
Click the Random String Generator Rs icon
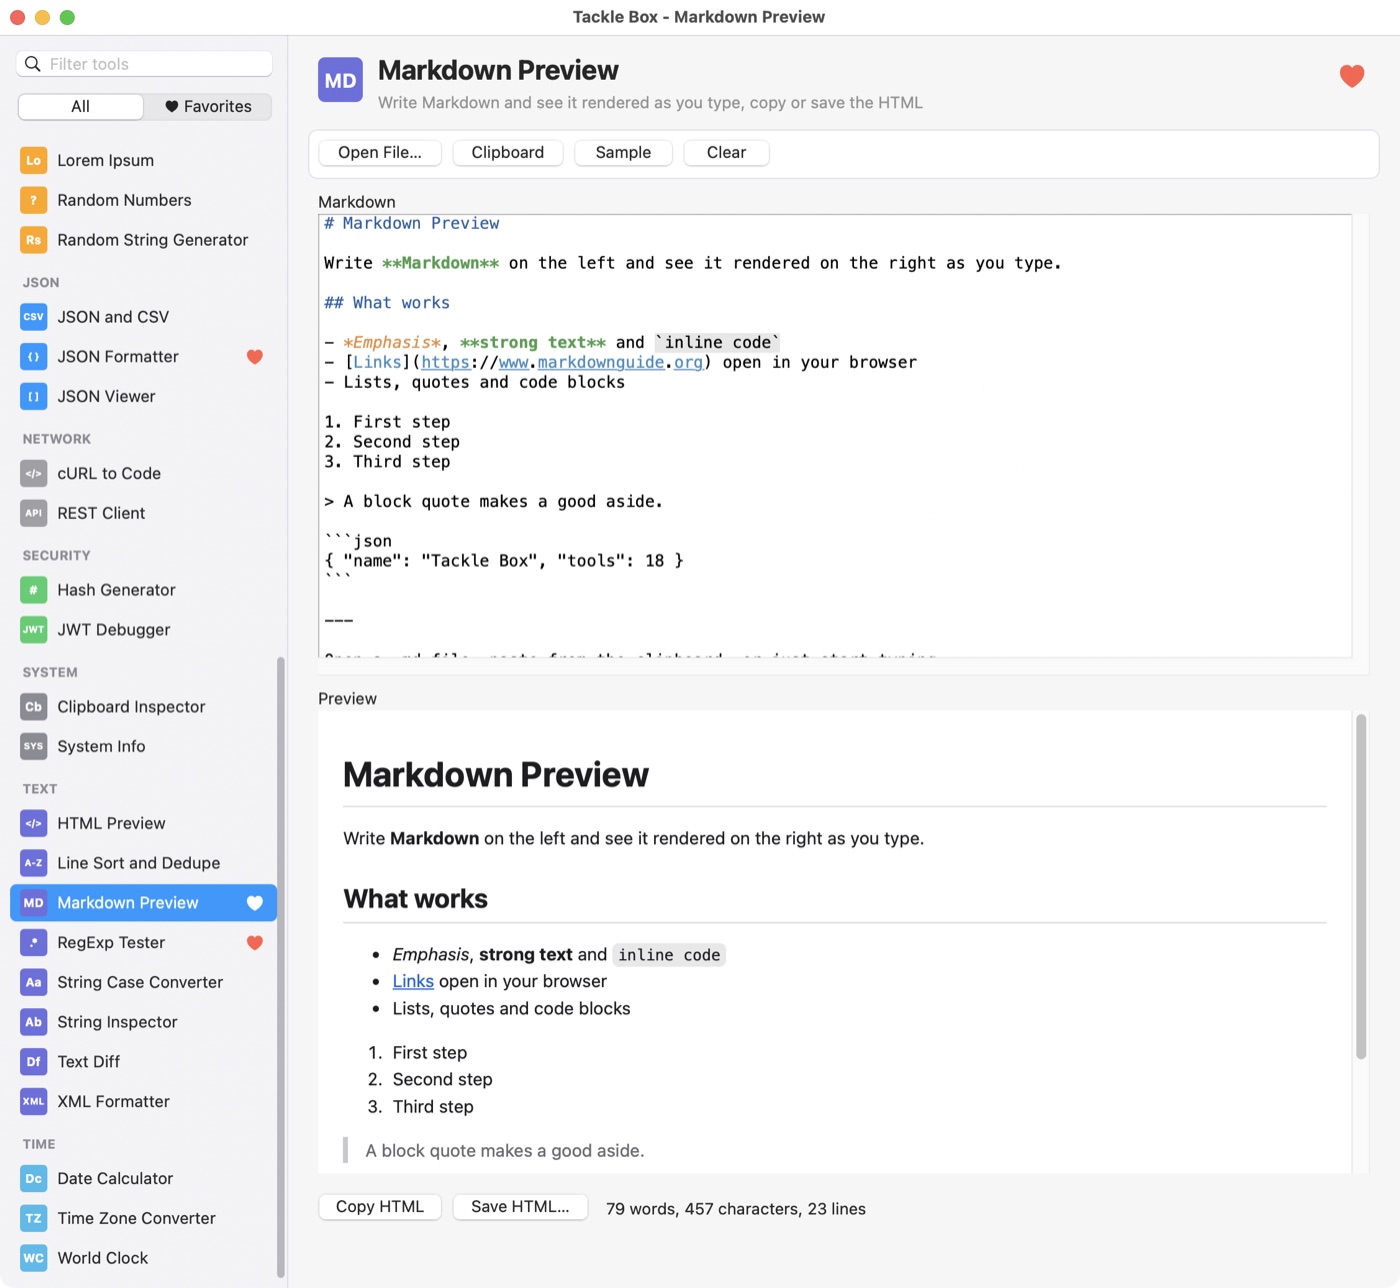[33, 240]
